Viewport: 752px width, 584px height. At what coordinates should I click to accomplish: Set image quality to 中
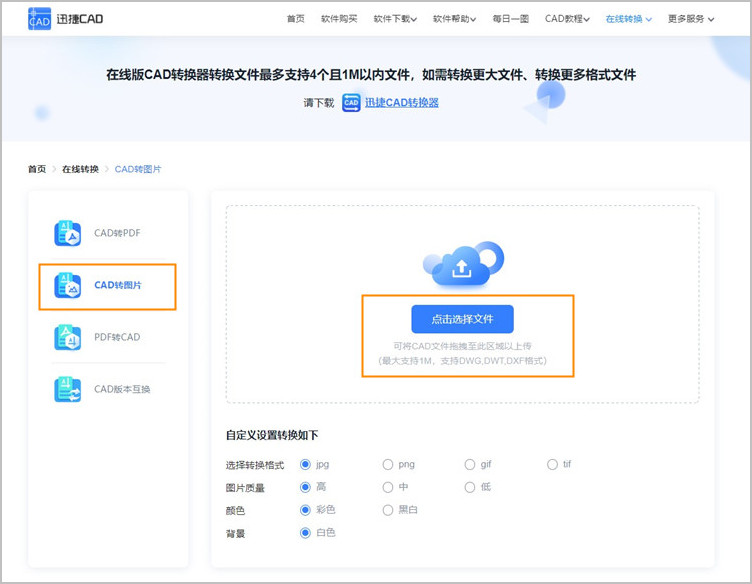pos(388,487)
